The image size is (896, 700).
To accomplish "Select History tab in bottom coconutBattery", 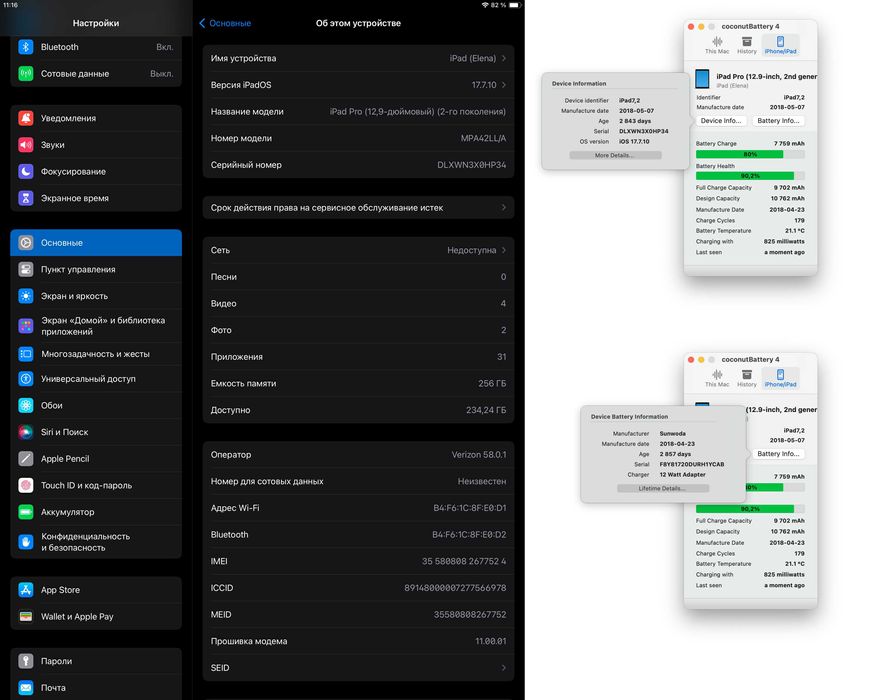I will point(746,378).
